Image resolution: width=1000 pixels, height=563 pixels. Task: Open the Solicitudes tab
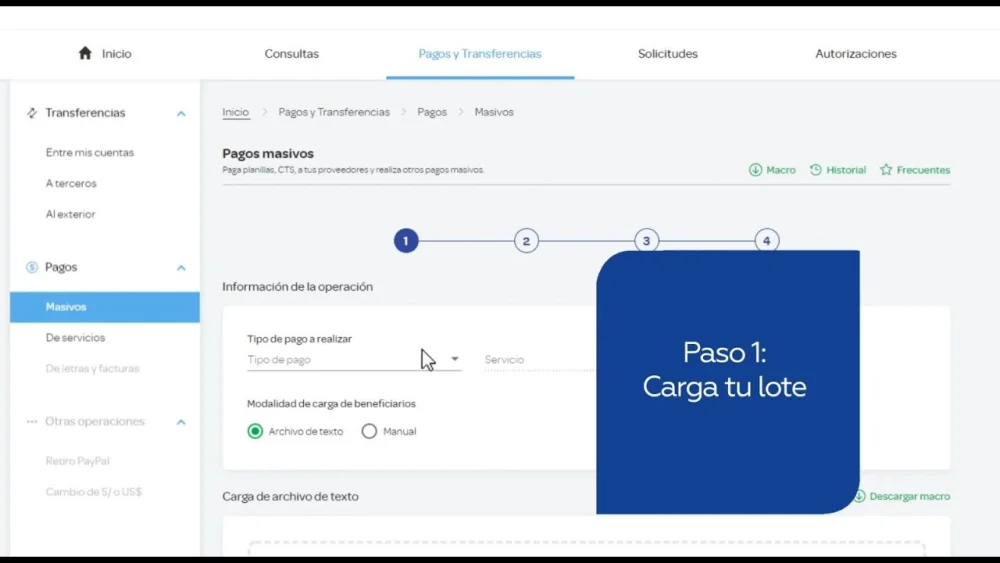point(668,54)
